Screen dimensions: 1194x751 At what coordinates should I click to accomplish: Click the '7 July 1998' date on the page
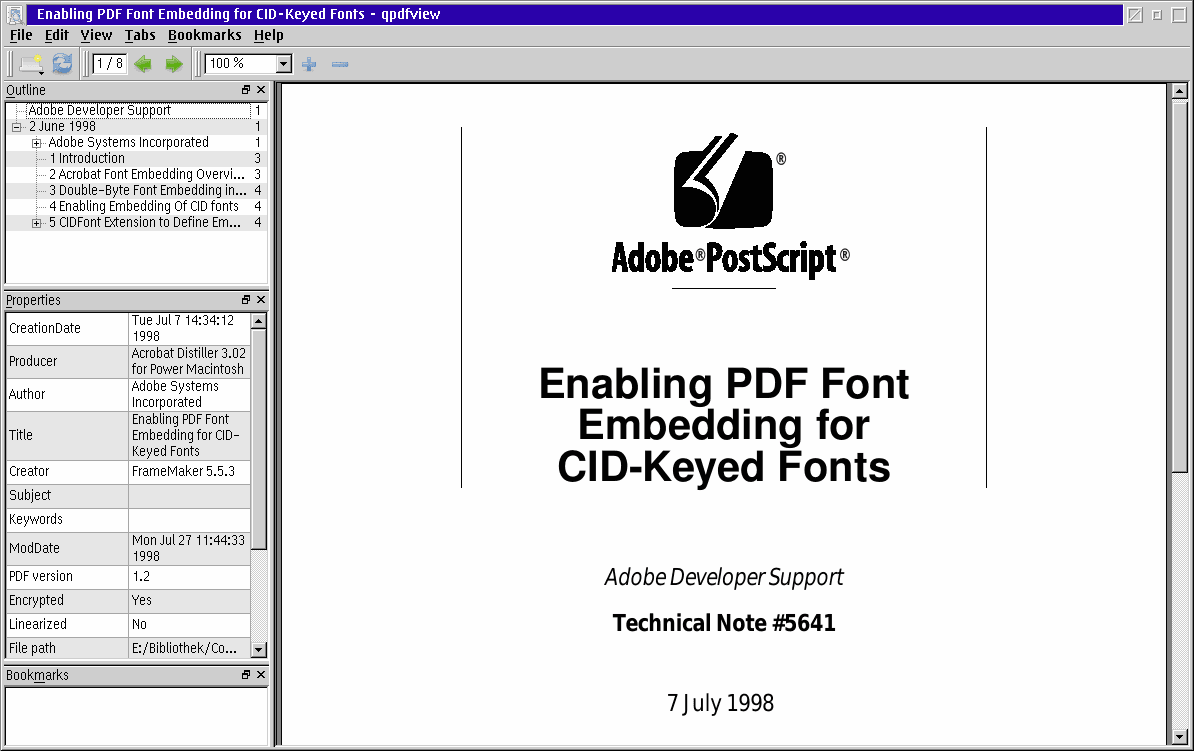point(720,703)
